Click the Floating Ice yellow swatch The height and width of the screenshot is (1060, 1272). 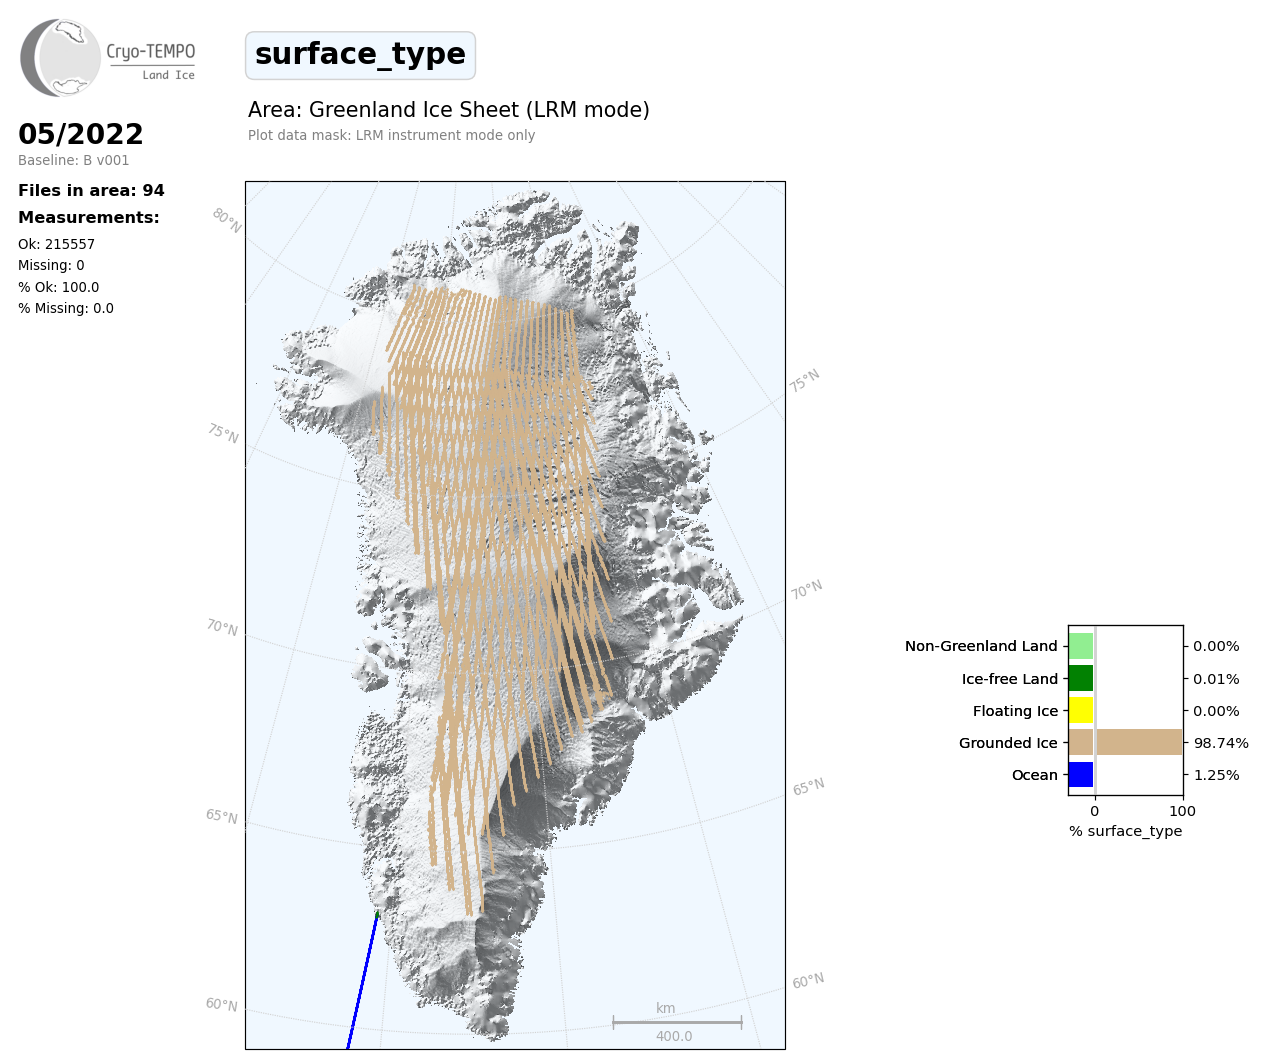1081,711
